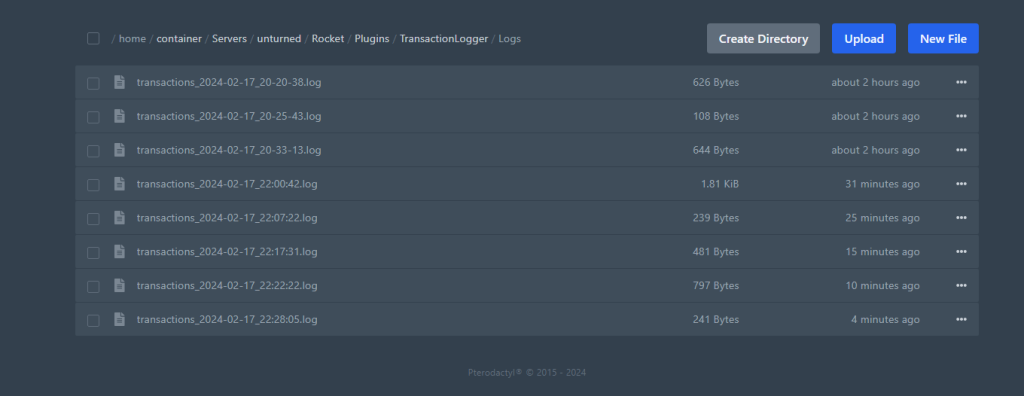Check the box for transactions_2024-02-17_22:28:05.log

pos(93,320)
